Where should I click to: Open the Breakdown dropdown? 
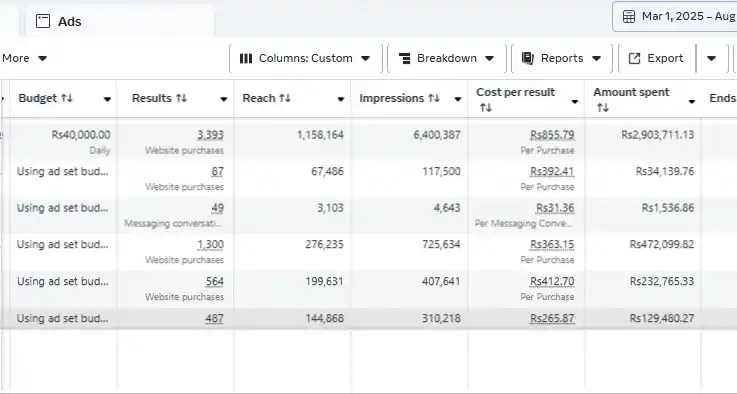(x=447, y=58)
